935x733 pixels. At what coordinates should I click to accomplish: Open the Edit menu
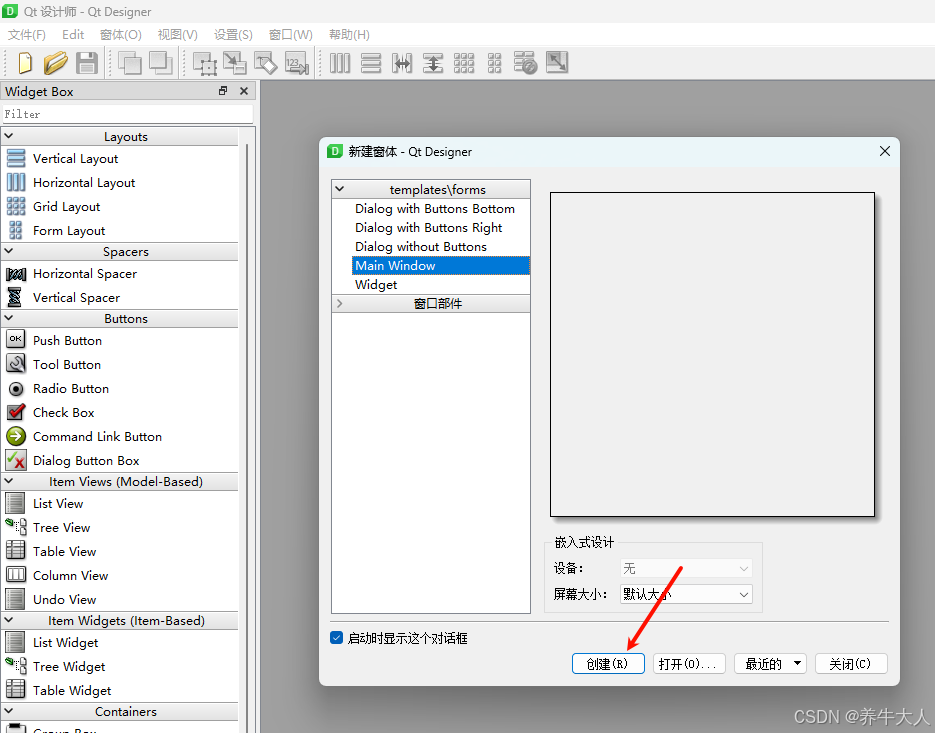pos(73,35)
